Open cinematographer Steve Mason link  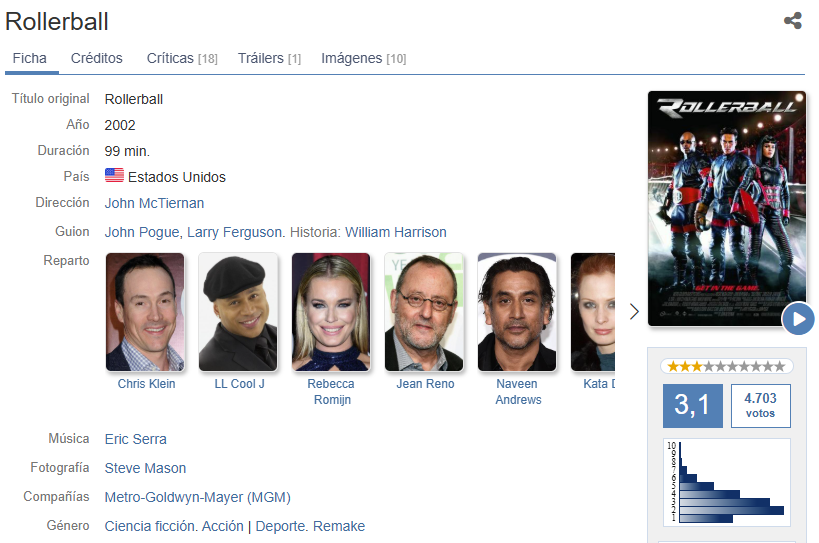(145, 468)
